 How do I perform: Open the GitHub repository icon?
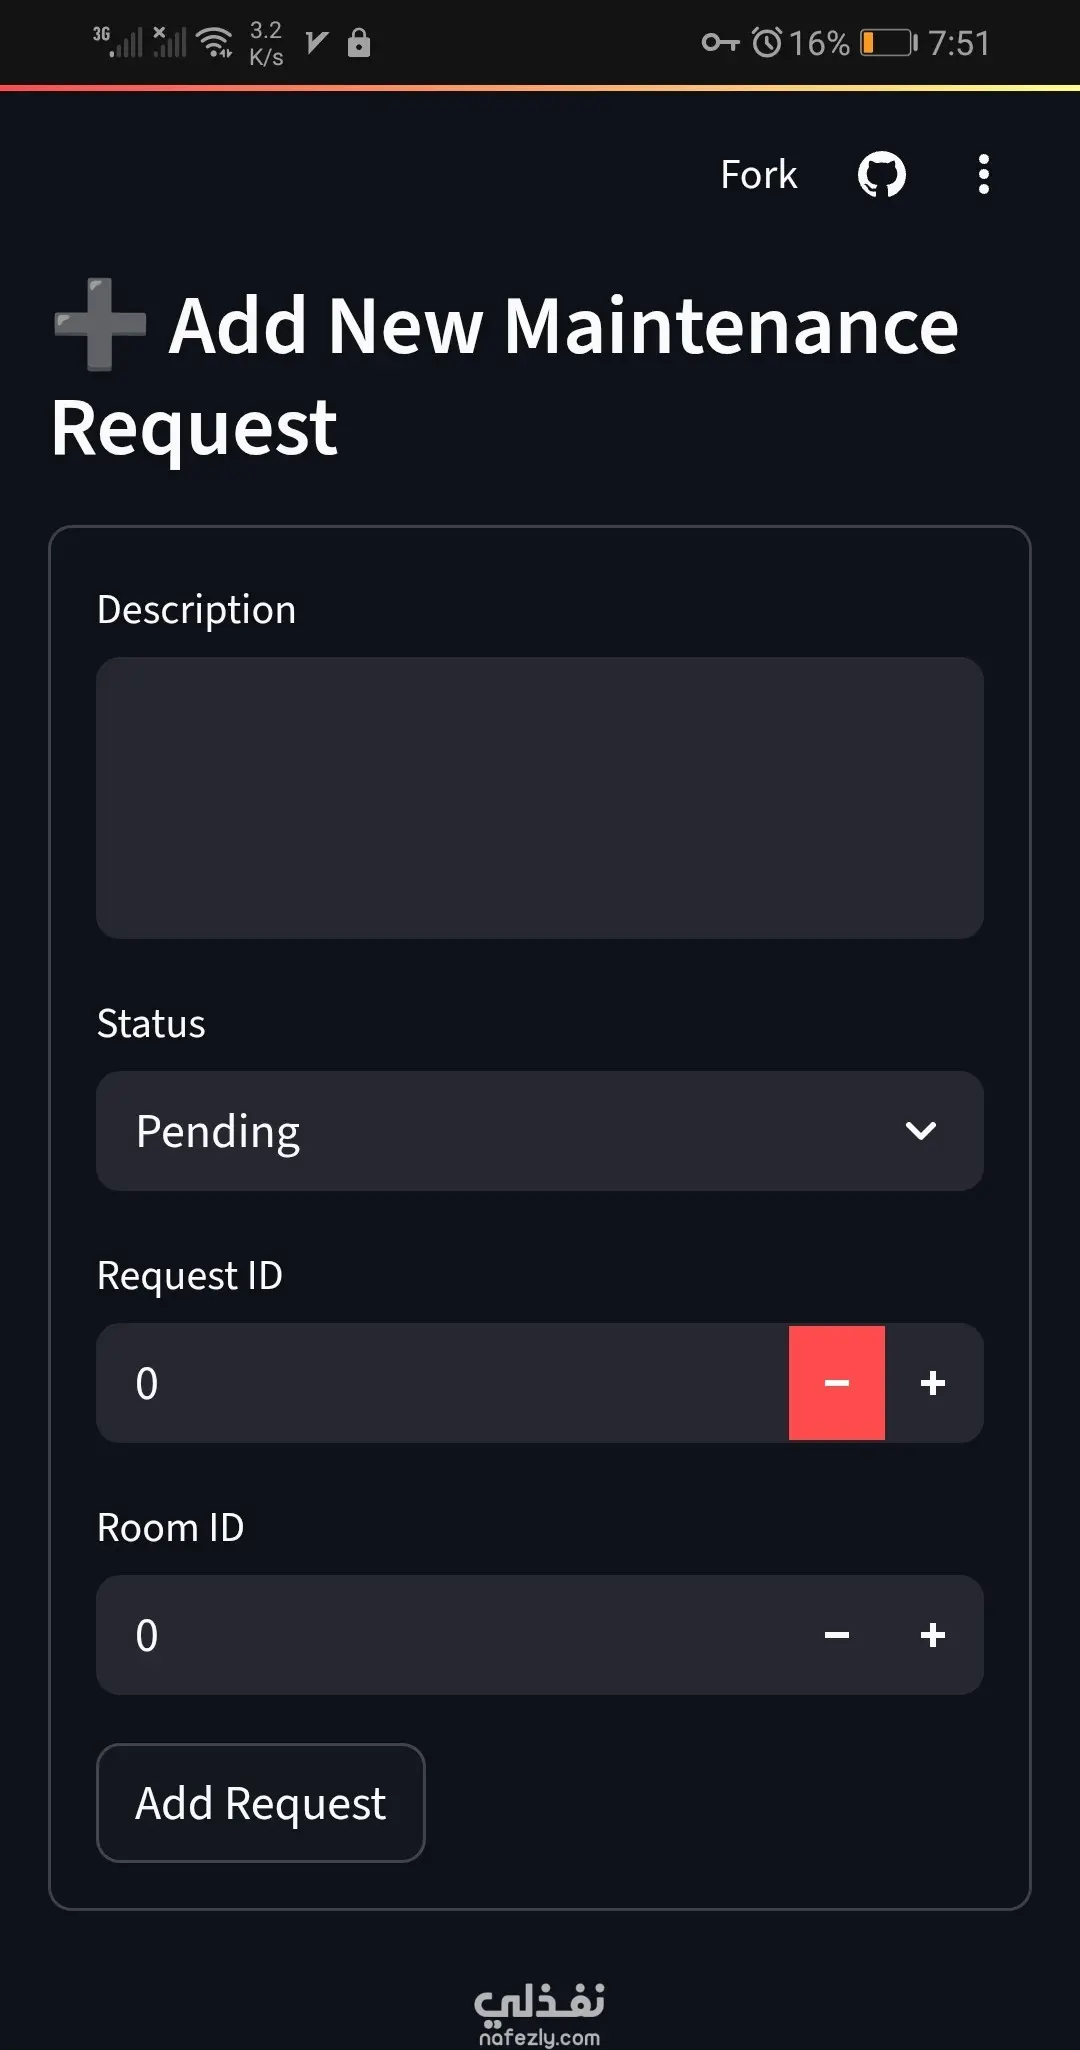tap(881, 174)
